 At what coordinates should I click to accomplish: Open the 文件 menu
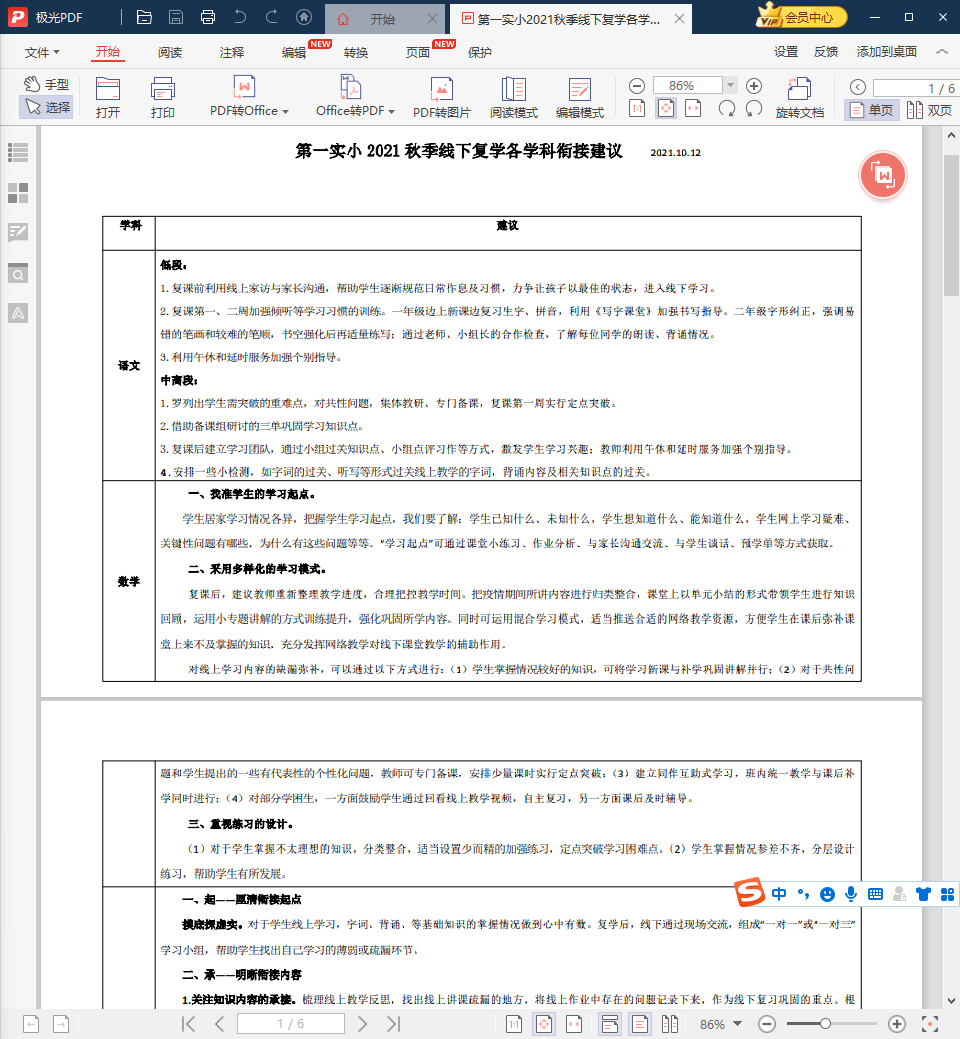pyautogui.click(x=42, y=52)
